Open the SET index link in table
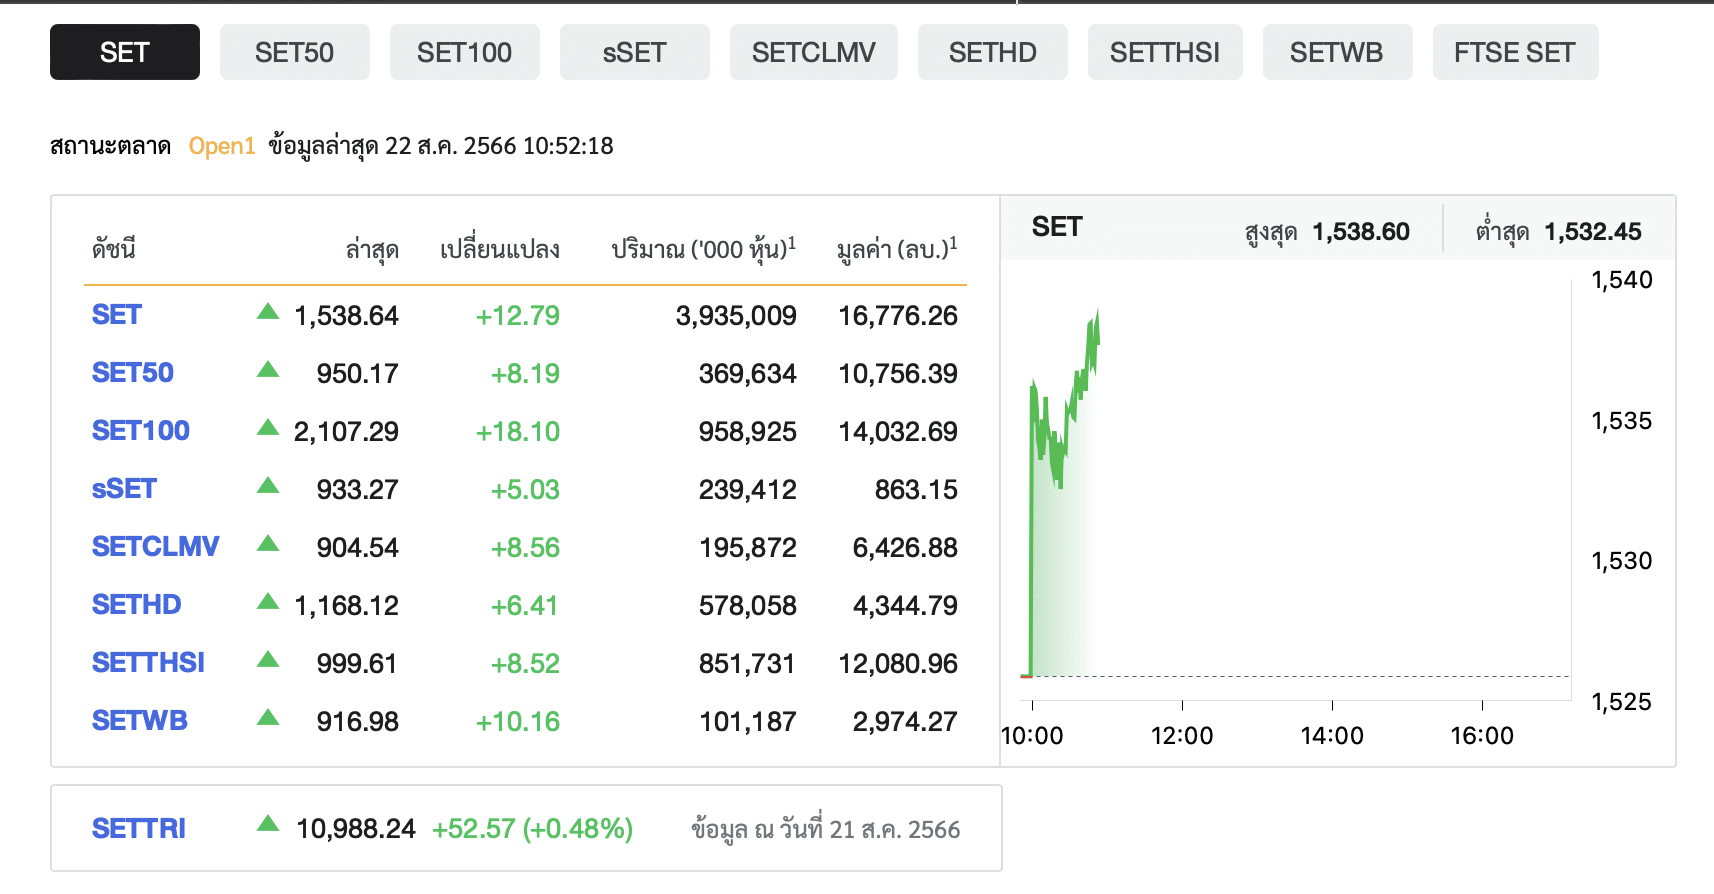This screenshot has height=894, width=1714. click(117, 315)
